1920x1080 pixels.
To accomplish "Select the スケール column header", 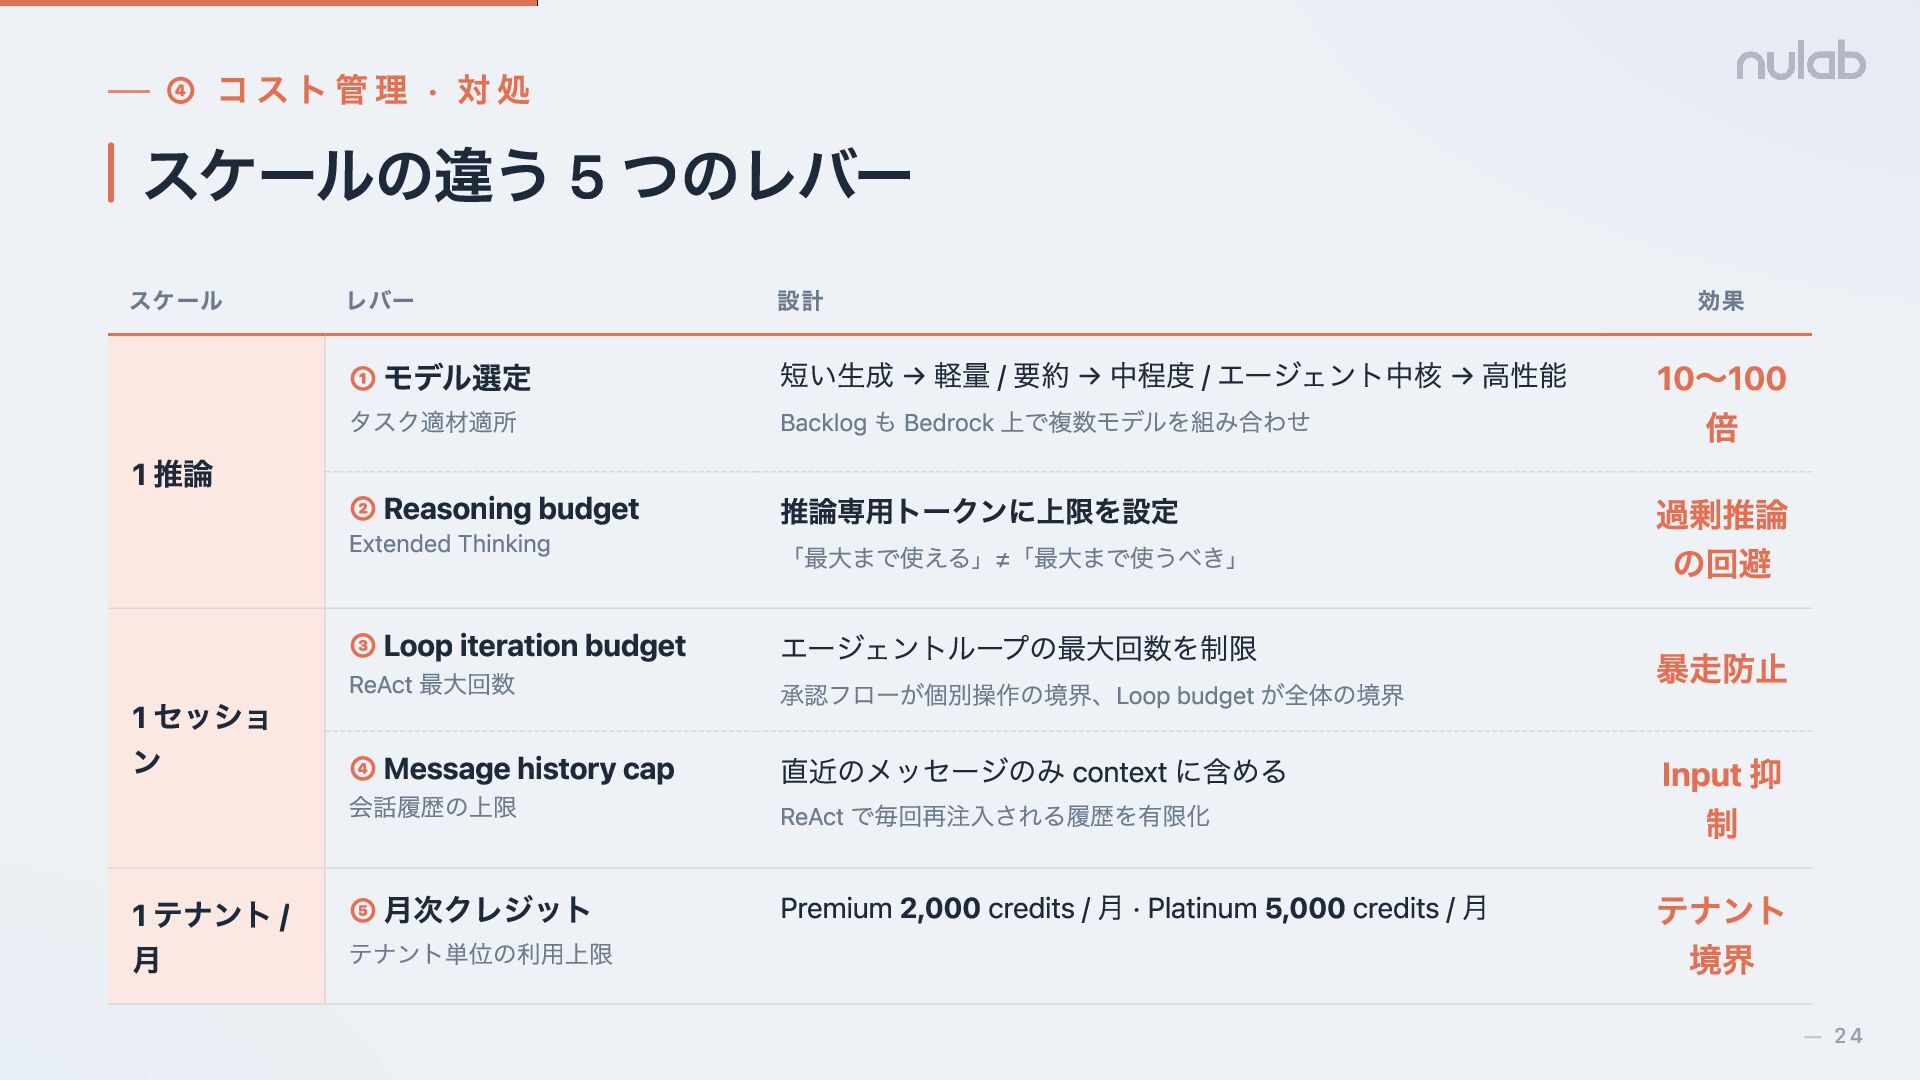I will point(176,301).
